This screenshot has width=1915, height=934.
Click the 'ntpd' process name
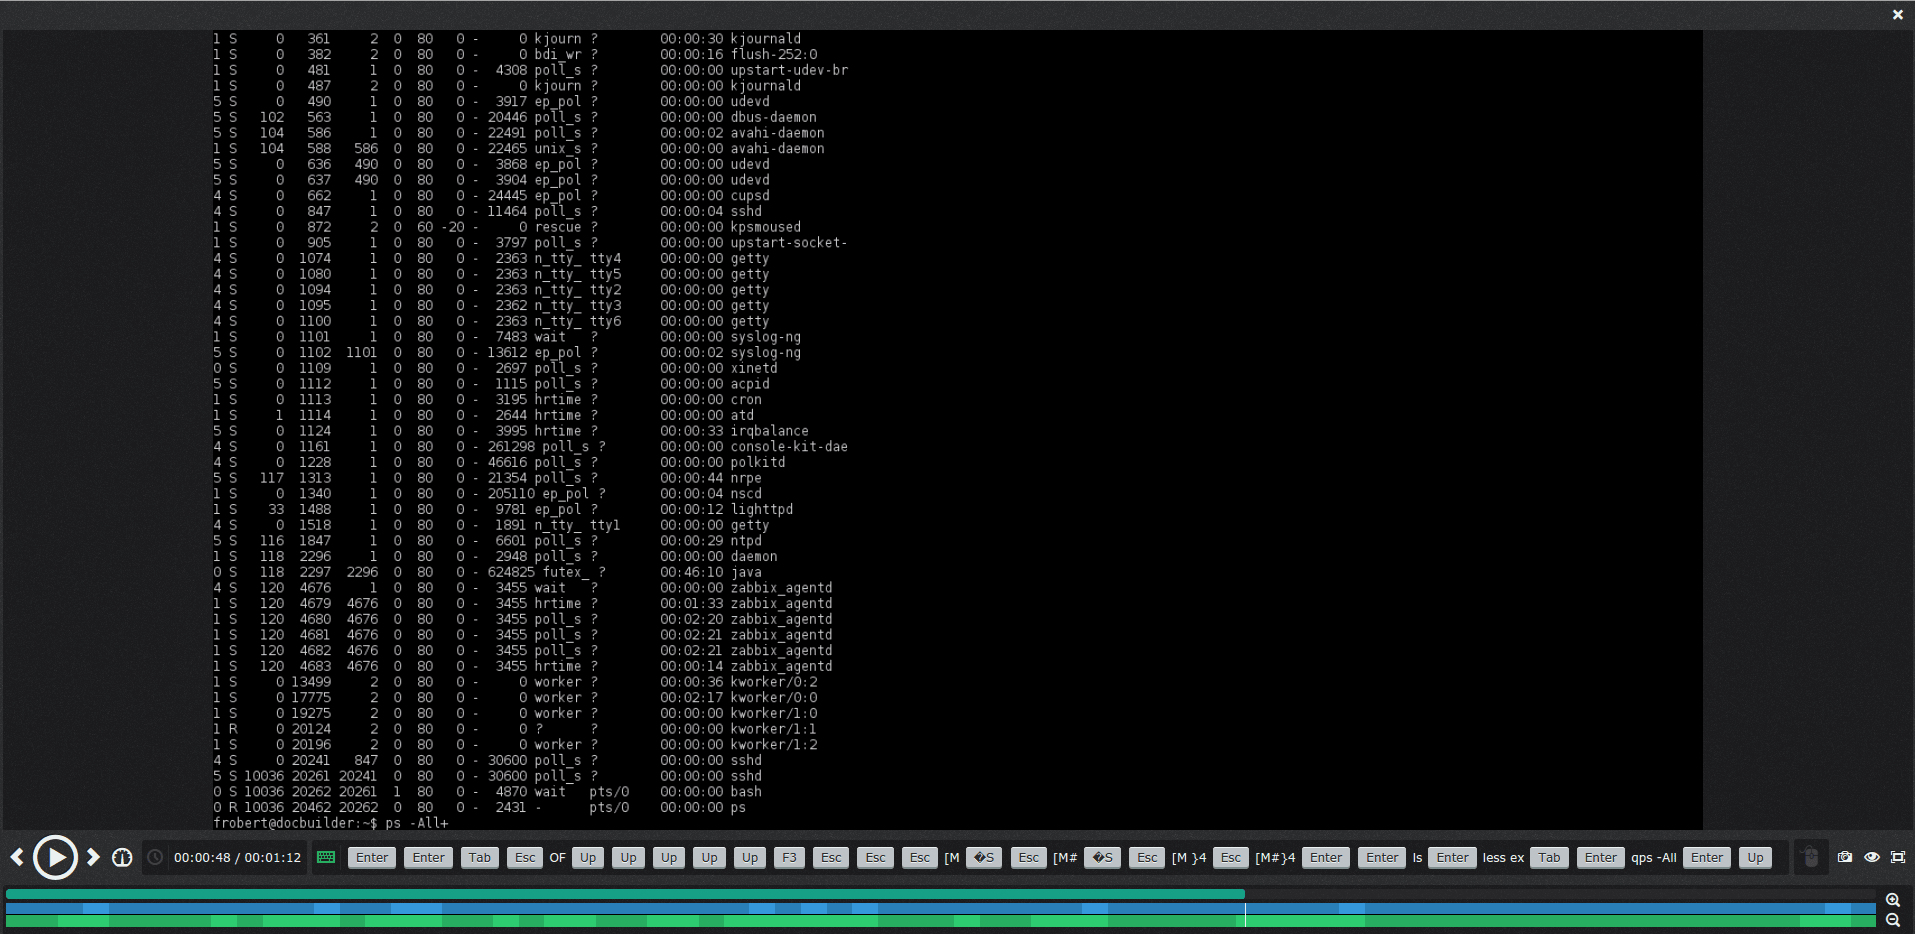(746, 541)
